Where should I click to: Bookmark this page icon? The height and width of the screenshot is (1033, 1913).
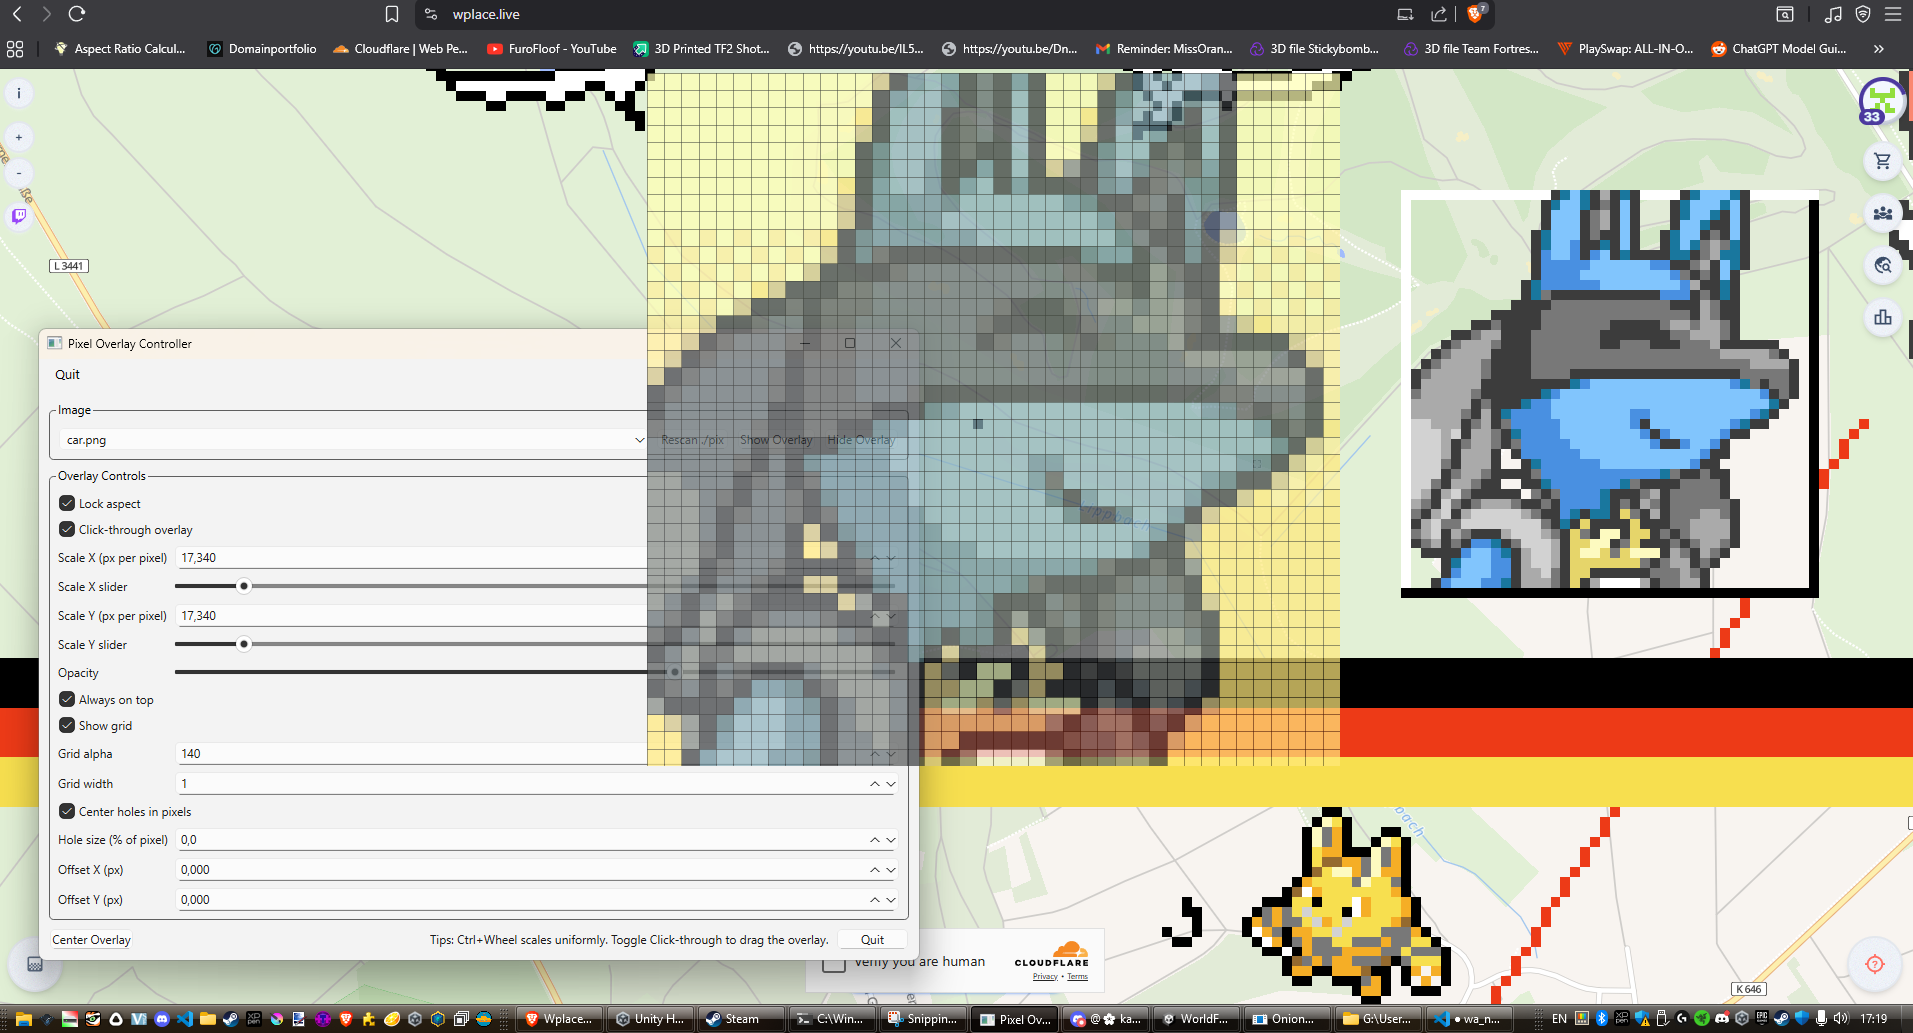(x=392, y=14)
